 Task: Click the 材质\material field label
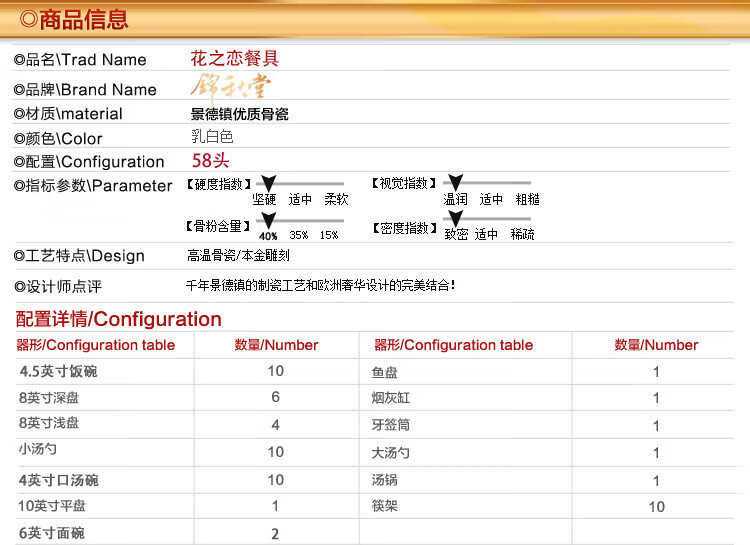click(x=68, y=114)
